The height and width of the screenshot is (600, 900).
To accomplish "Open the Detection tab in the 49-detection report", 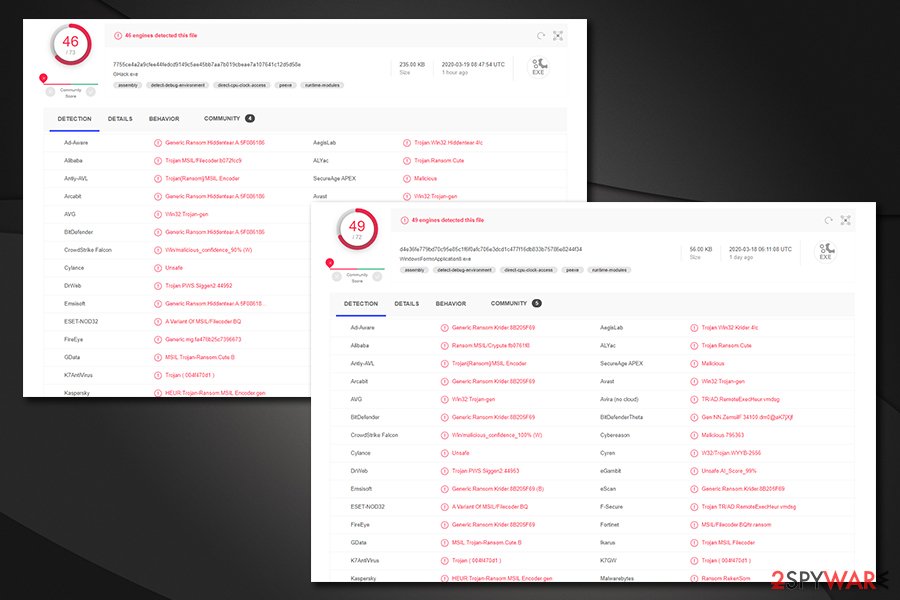I will tap(361, 304).
